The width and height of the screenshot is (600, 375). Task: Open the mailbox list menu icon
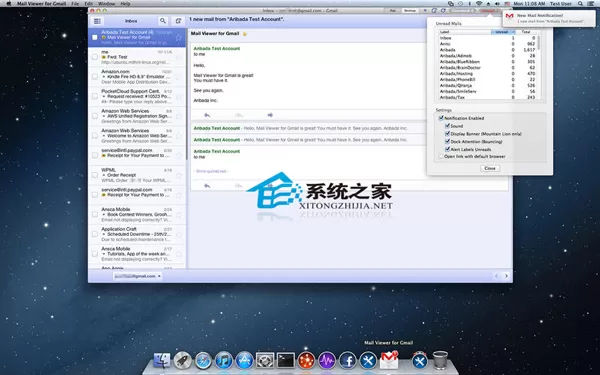97,21
